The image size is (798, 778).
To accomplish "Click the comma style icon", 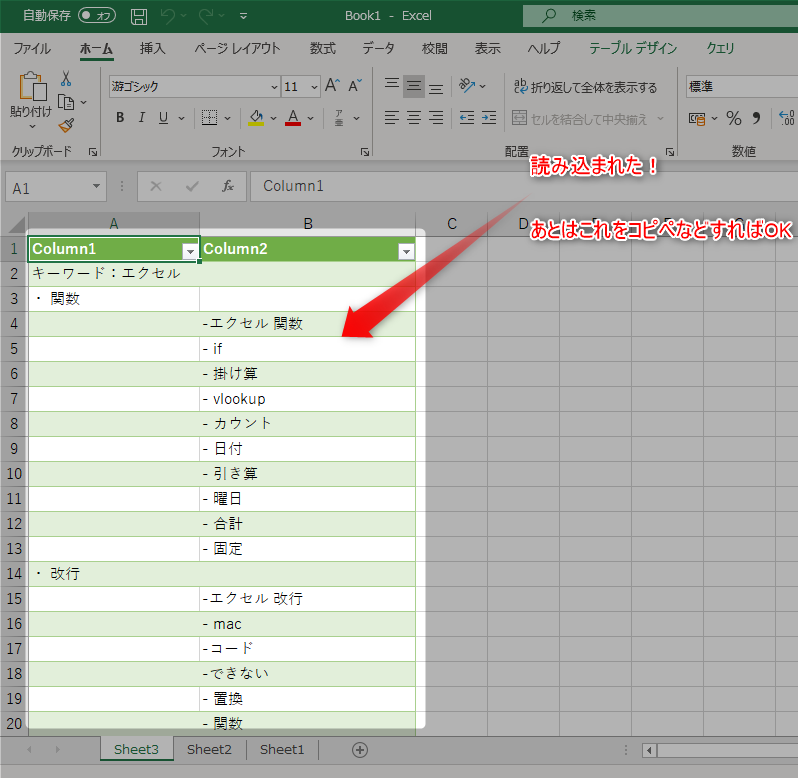I will 756,119.
